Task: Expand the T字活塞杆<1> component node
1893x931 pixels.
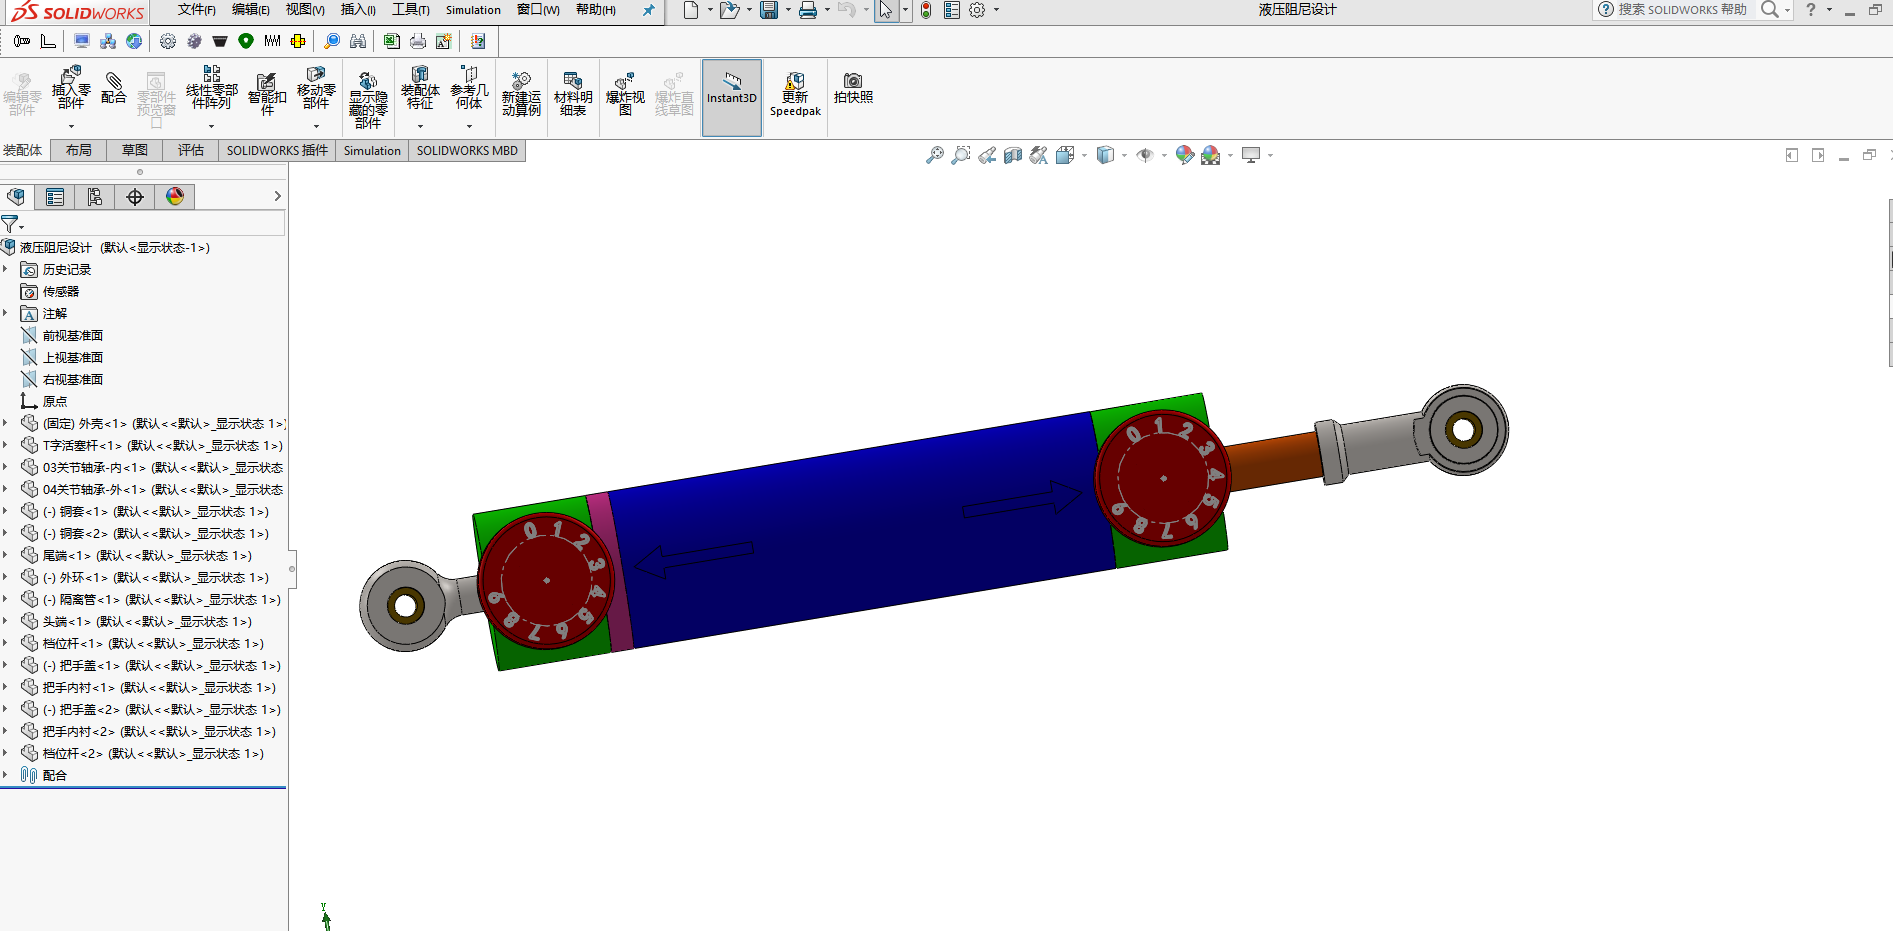Action: pyautogui.click(x=6, y=445)
